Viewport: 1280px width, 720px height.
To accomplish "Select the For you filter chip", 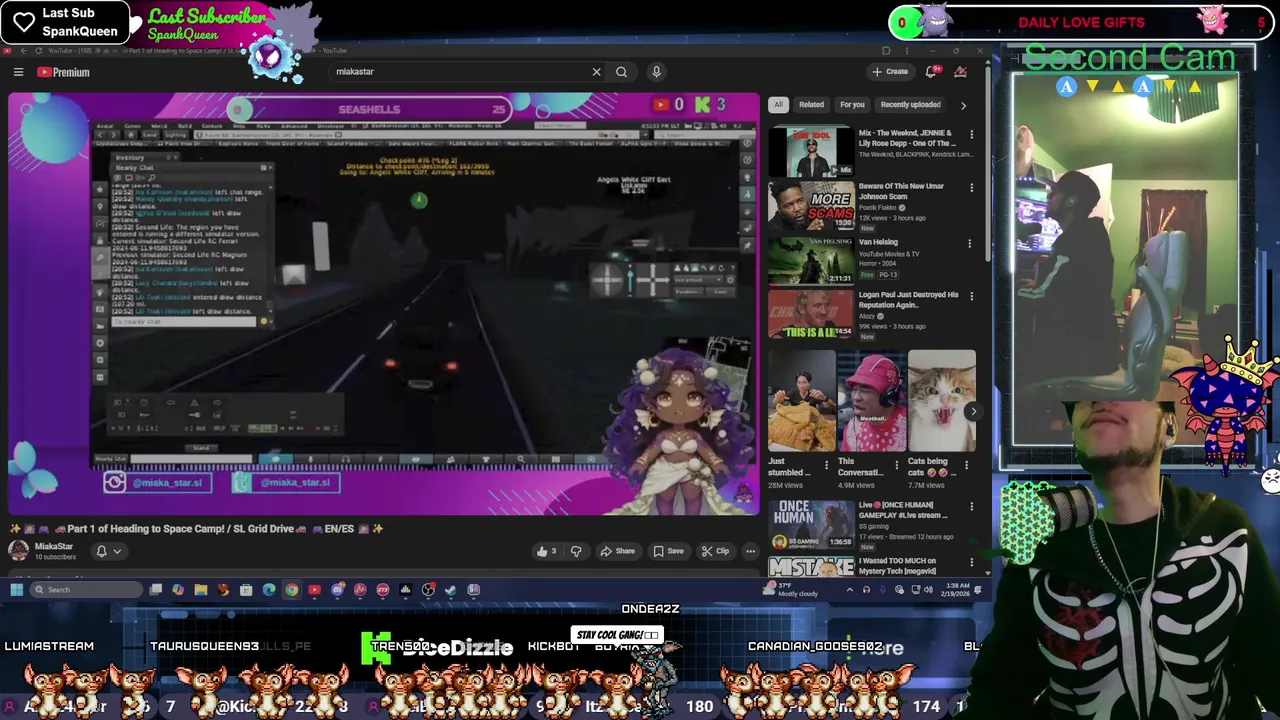I will tap(852, 104).
